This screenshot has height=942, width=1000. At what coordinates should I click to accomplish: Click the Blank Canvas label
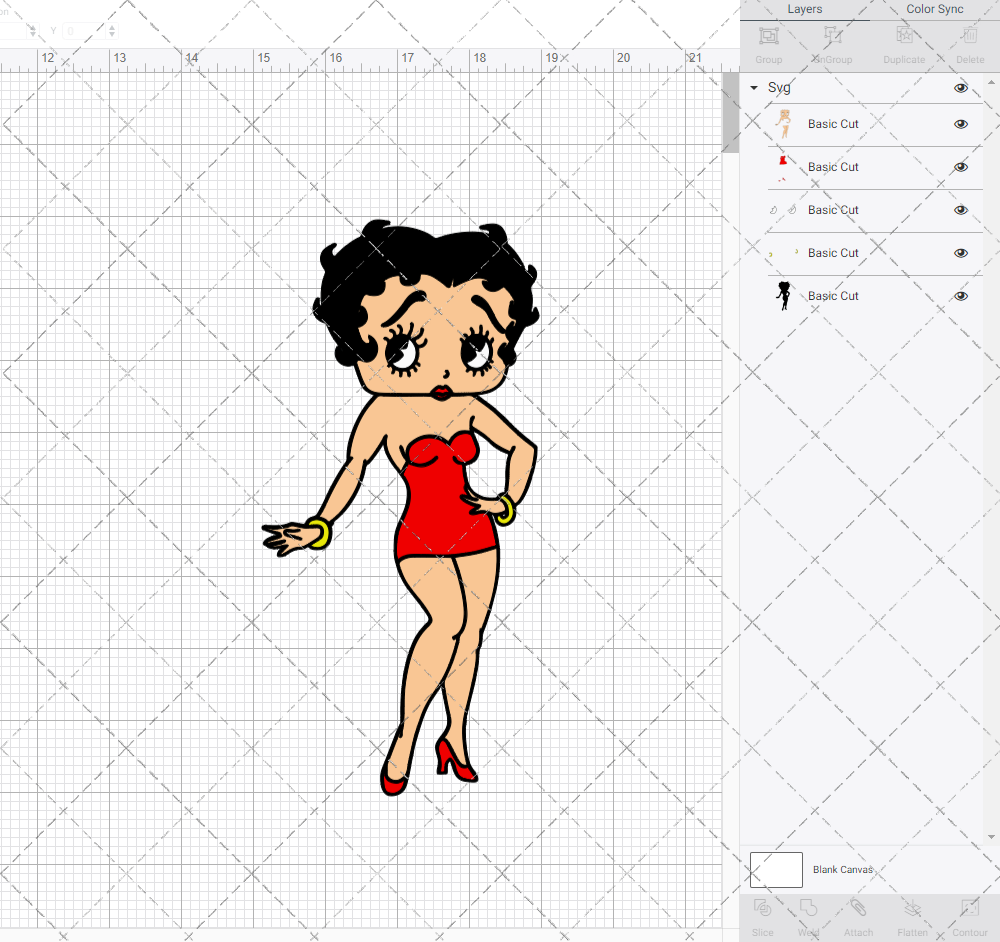[842, 870]
